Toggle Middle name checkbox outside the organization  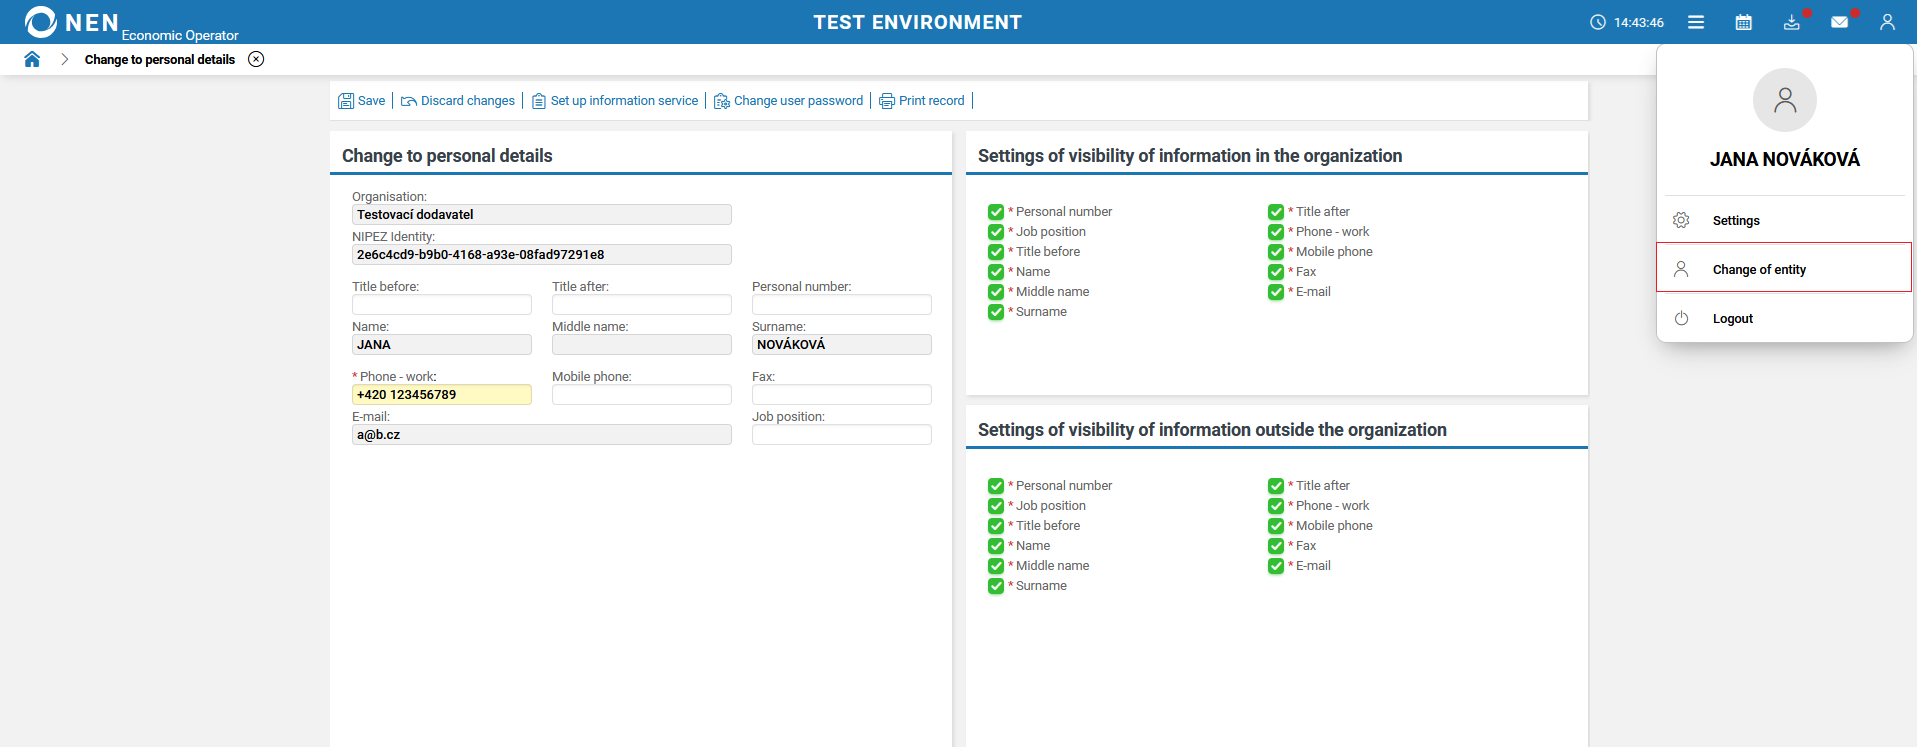click(996, 566)
